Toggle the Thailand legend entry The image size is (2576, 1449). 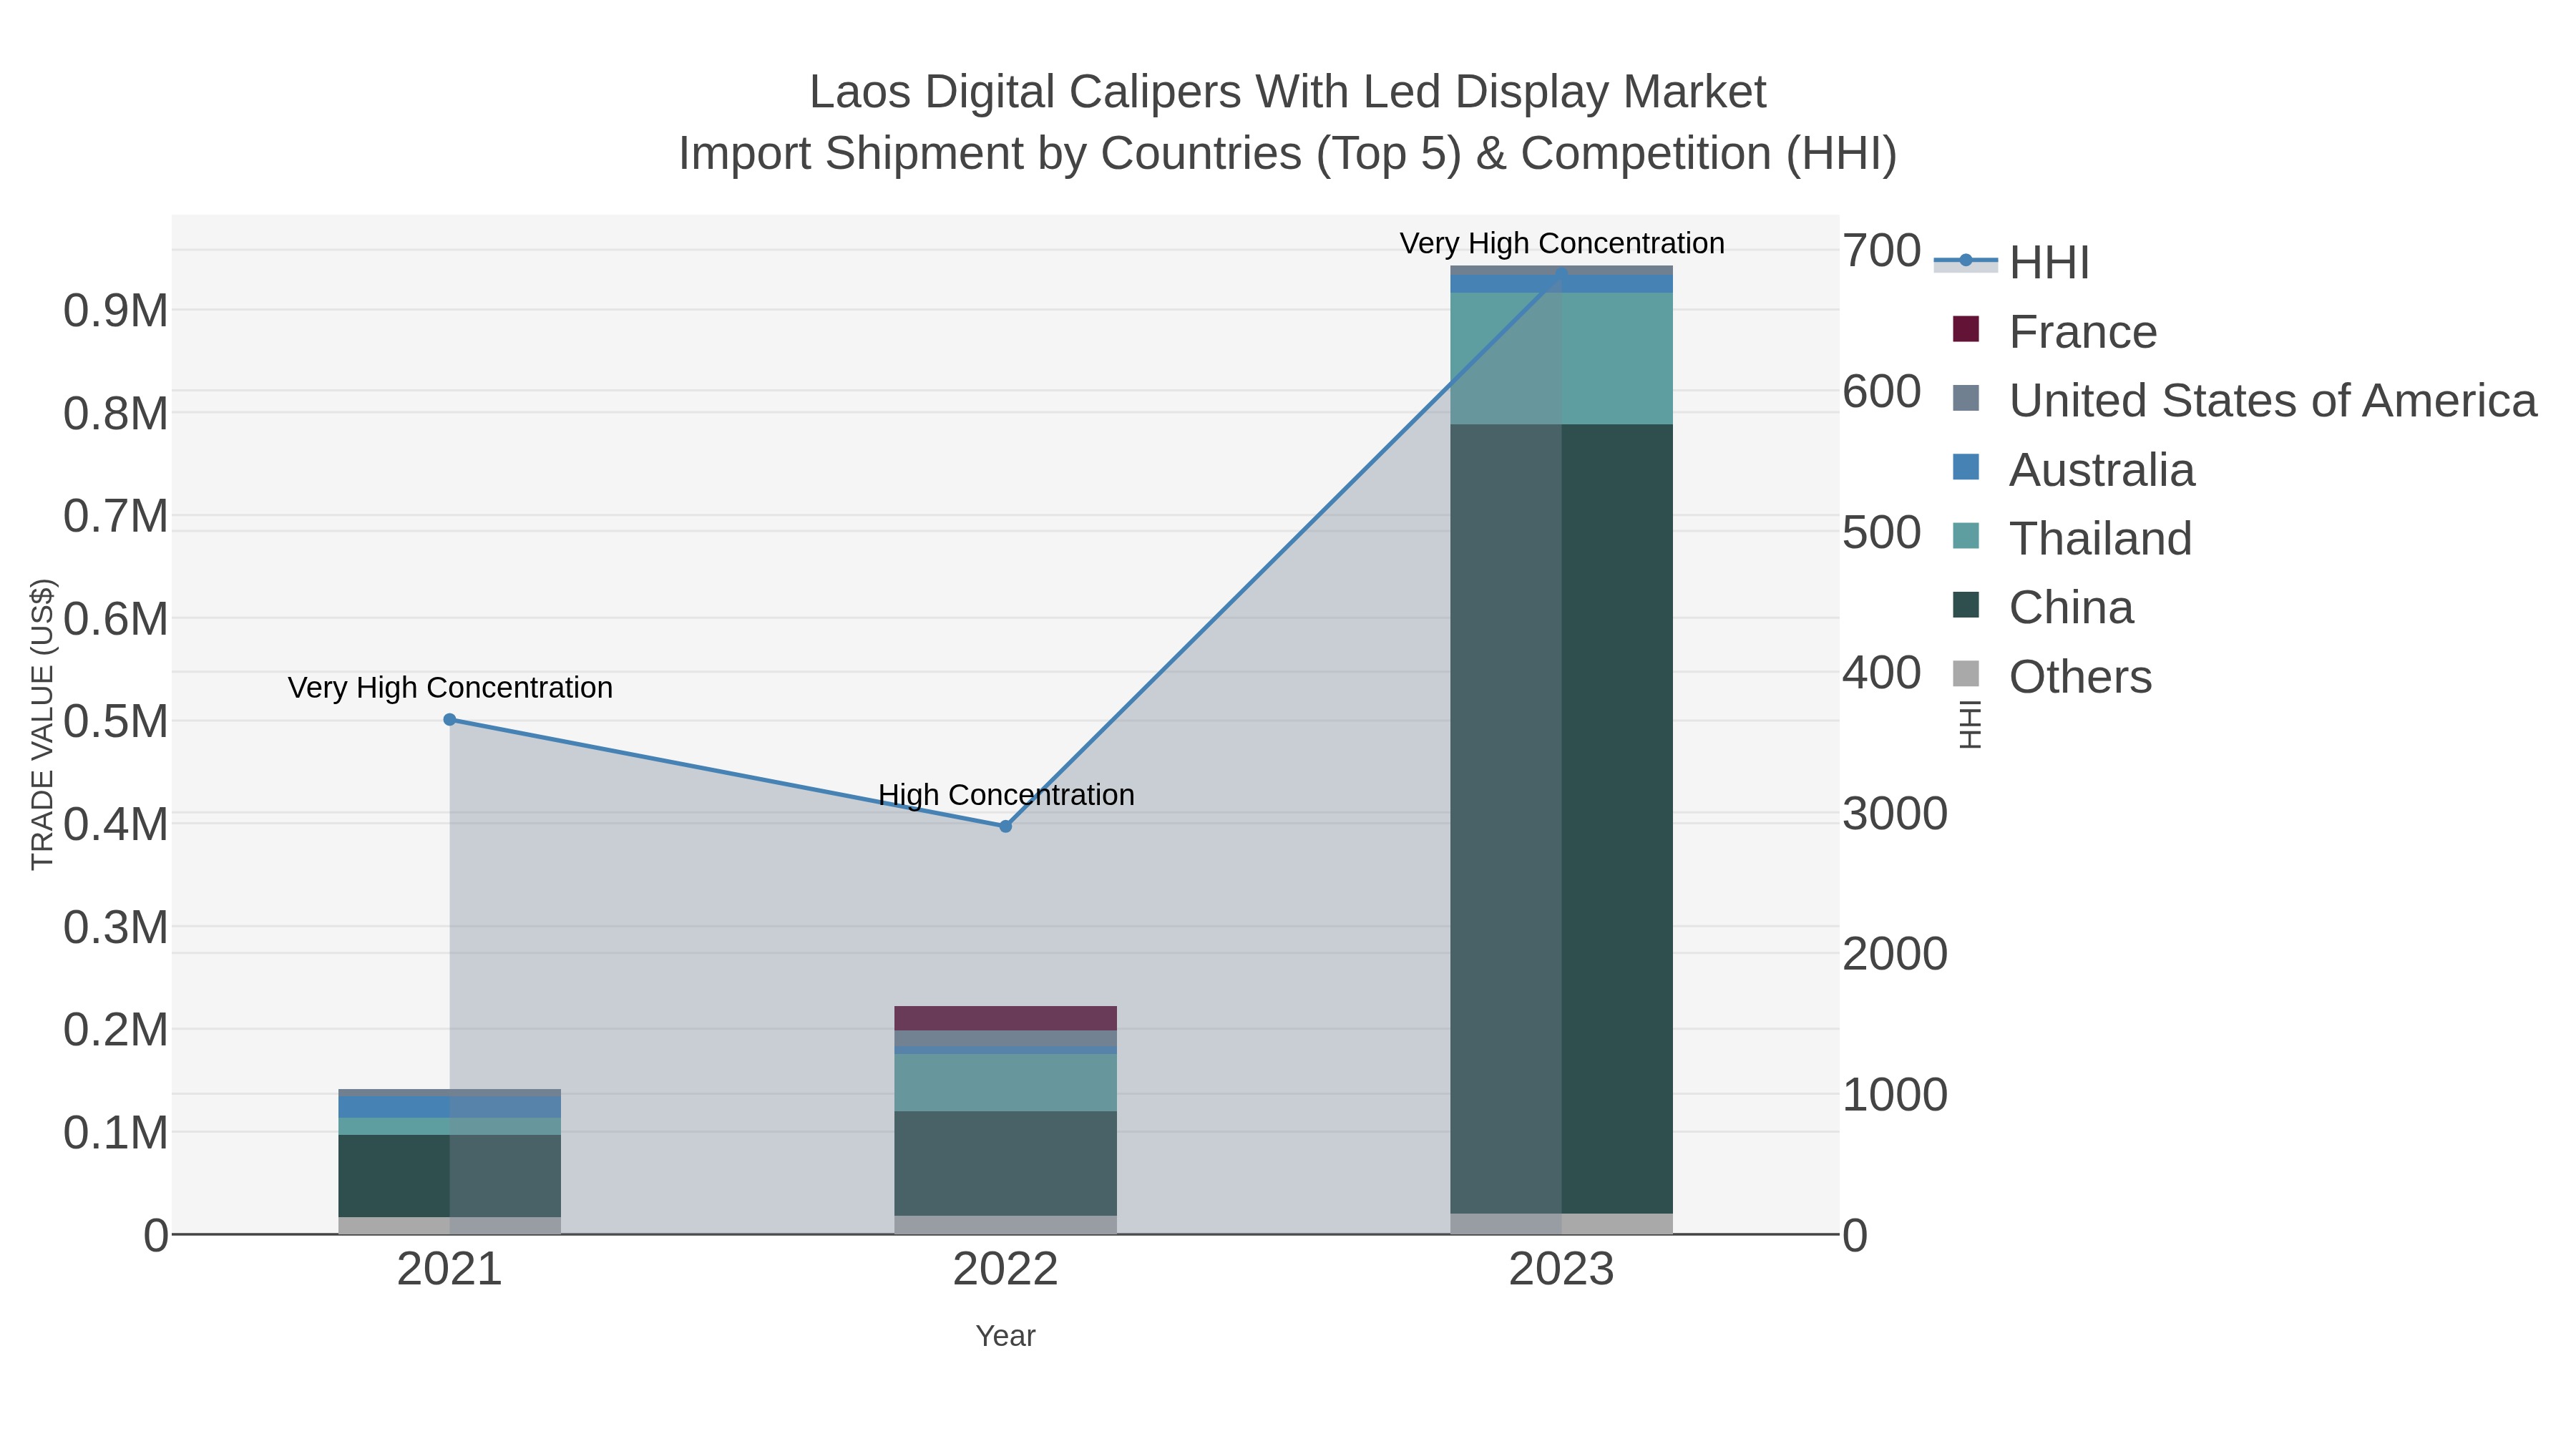(2072, 538)
